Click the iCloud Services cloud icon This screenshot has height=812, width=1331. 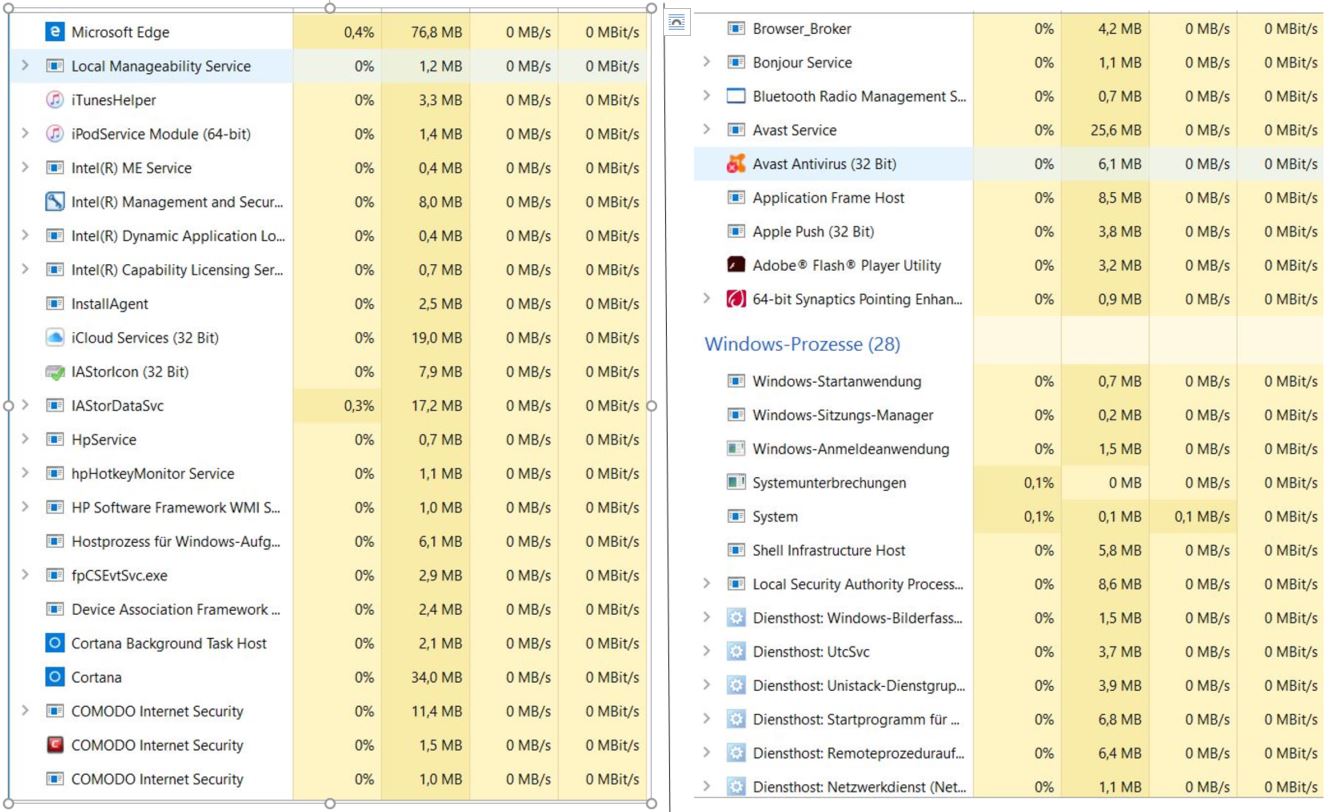coord(55,338)
